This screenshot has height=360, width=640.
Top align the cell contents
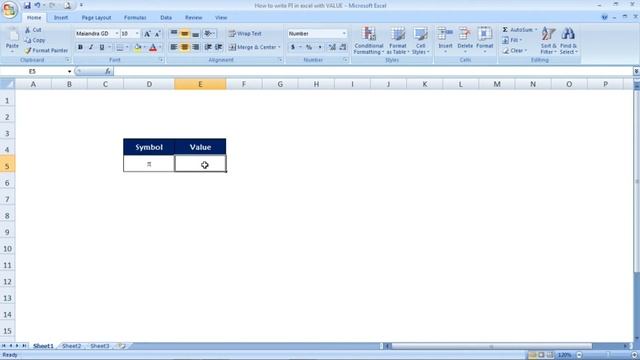coord(174,34)
